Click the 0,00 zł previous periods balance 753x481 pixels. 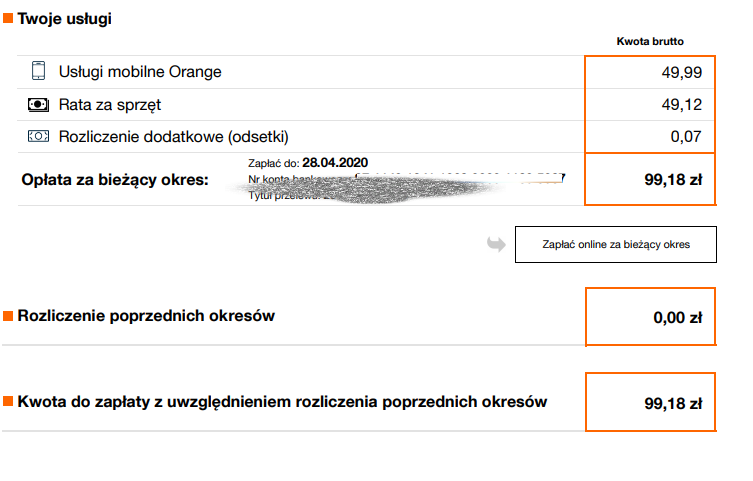(x=678, y=317)
